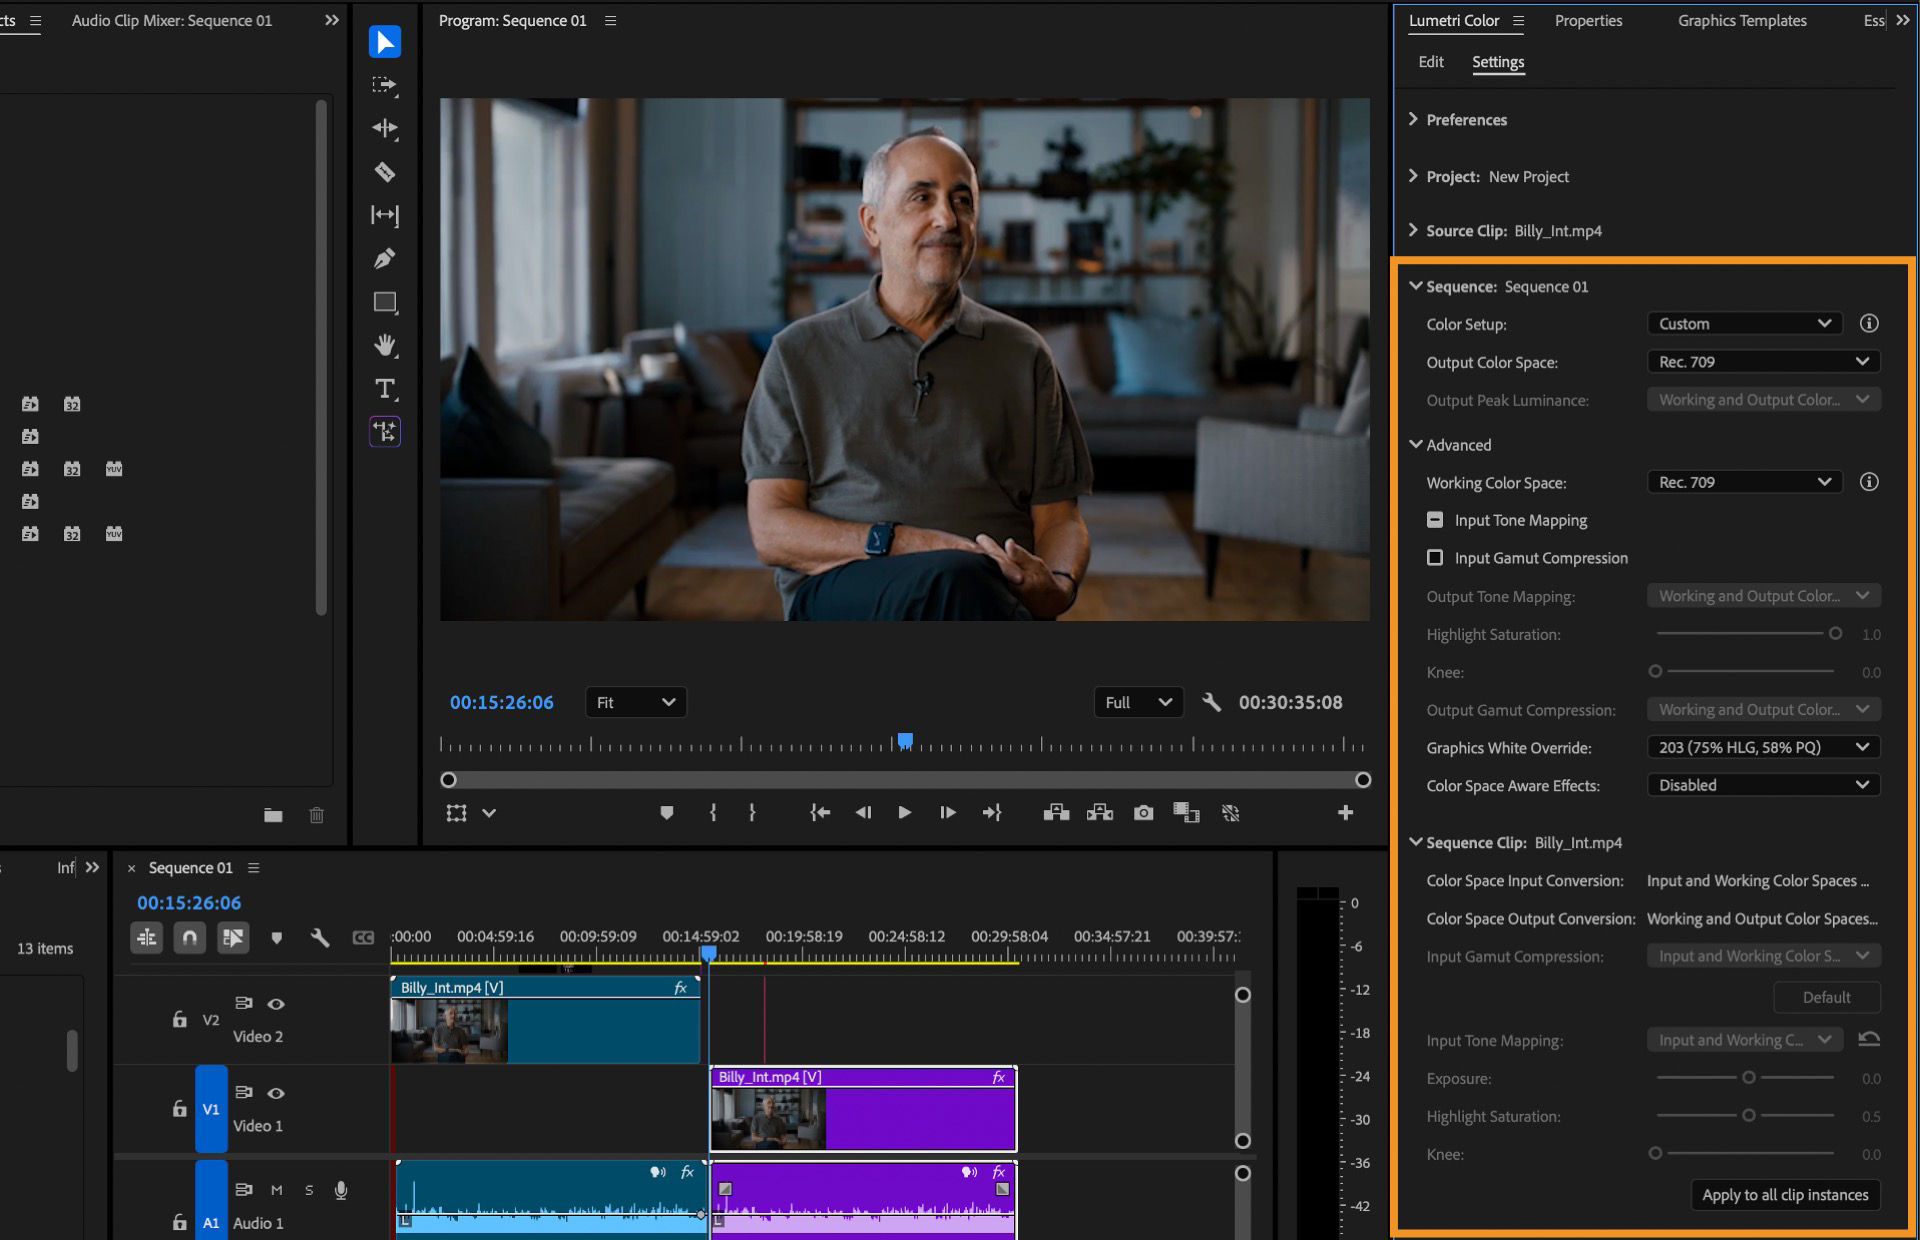The height and width of the screenshot is (1240, 1920).
Task: Hide the Video 2 track output
Action: point(277,1004)
